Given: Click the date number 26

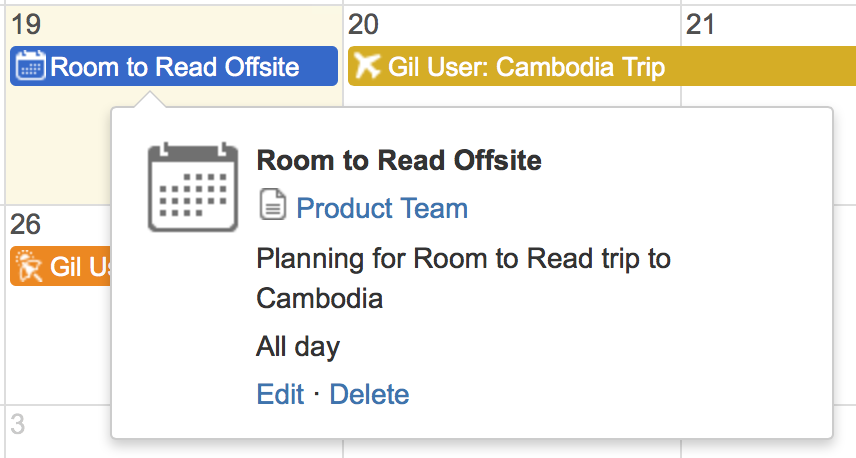Looking at the screenshot, I should pos(26,223).
